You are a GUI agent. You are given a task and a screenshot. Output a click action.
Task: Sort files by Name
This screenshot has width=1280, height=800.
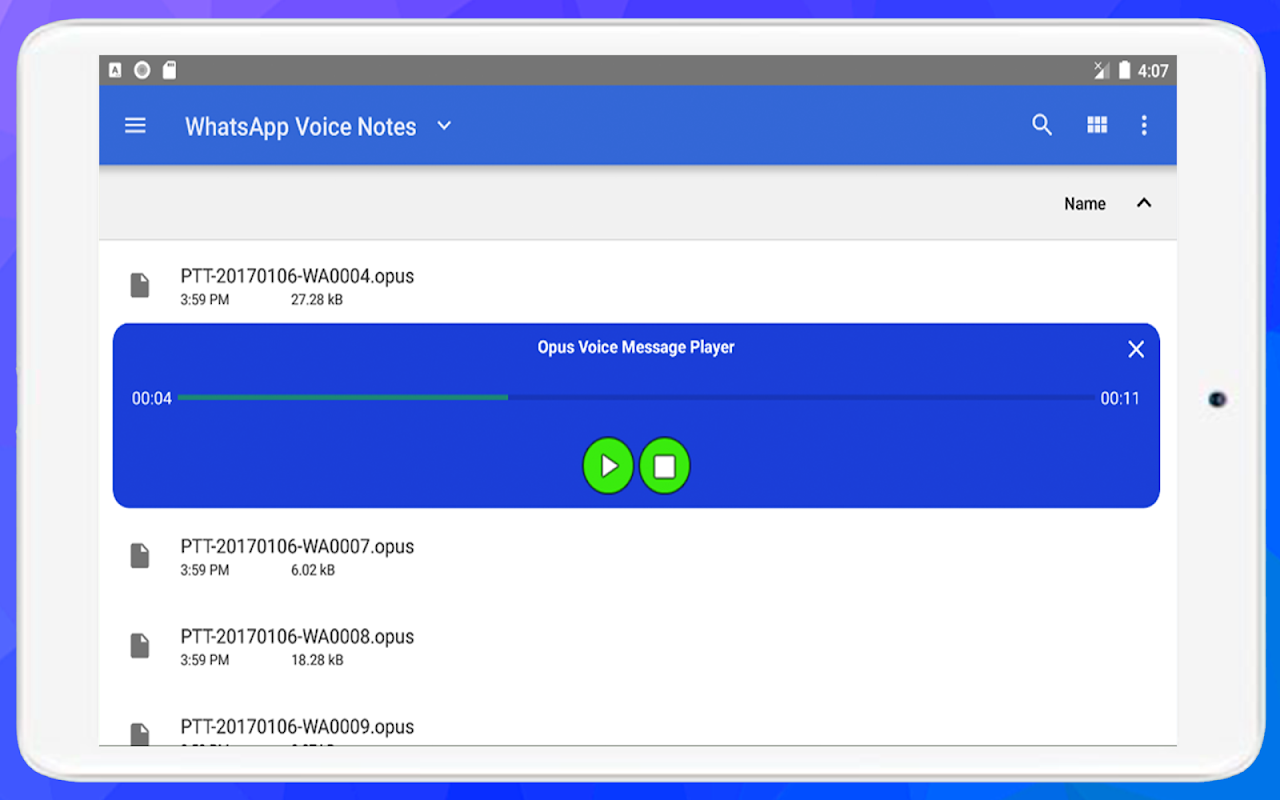[x=1085, y=203]
